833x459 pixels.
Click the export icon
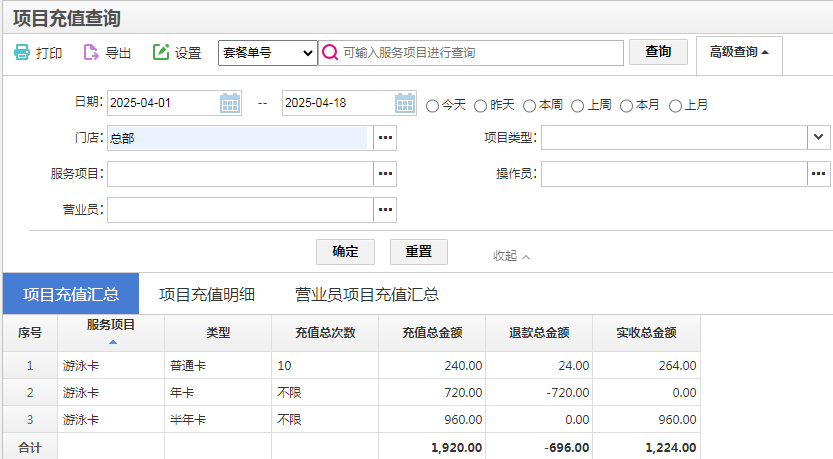point(91,53)
